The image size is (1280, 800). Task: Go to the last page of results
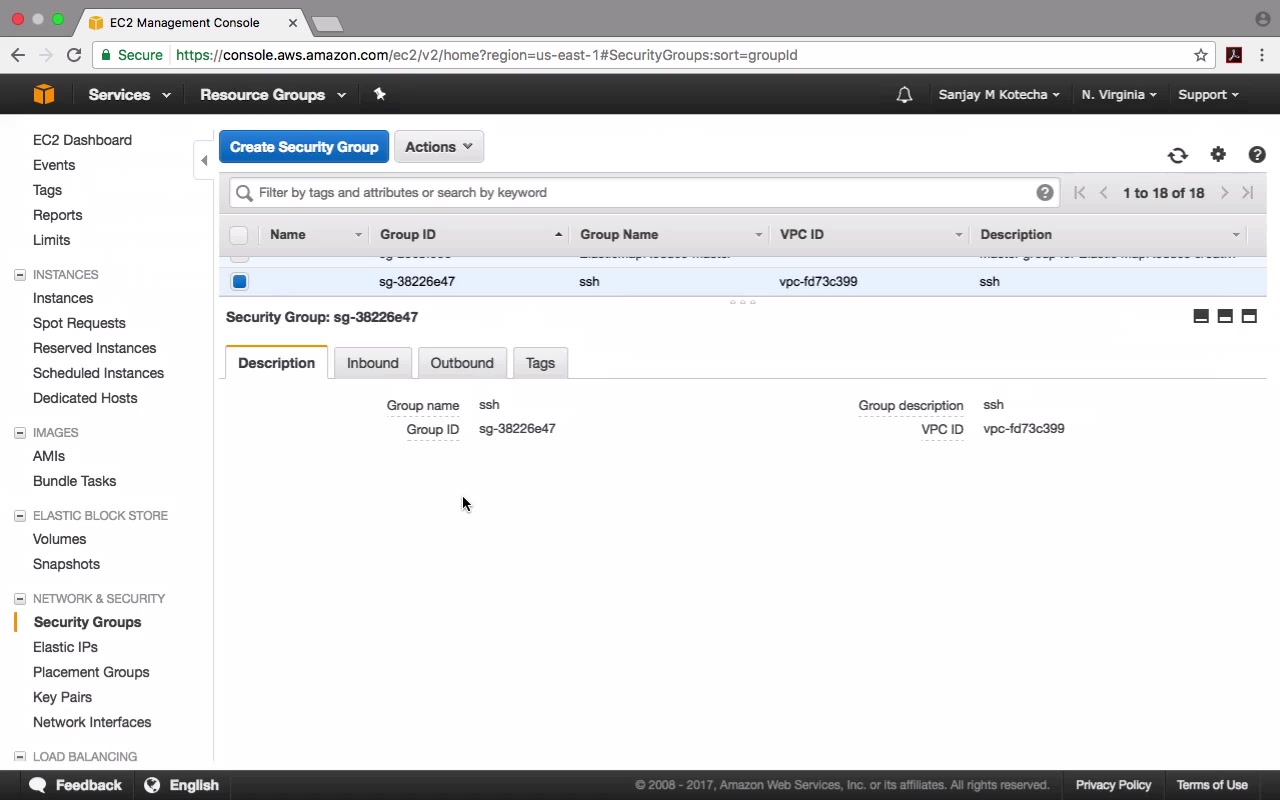1248,193
